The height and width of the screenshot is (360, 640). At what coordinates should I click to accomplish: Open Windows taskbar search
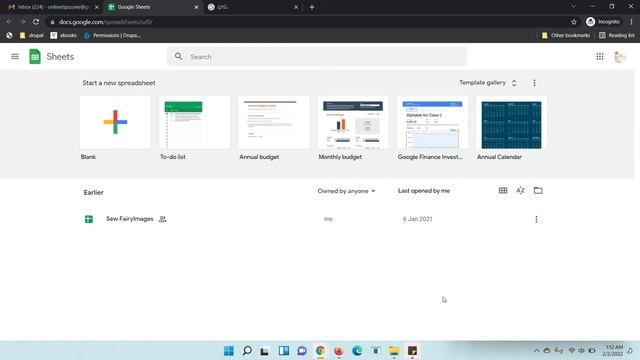247,351
